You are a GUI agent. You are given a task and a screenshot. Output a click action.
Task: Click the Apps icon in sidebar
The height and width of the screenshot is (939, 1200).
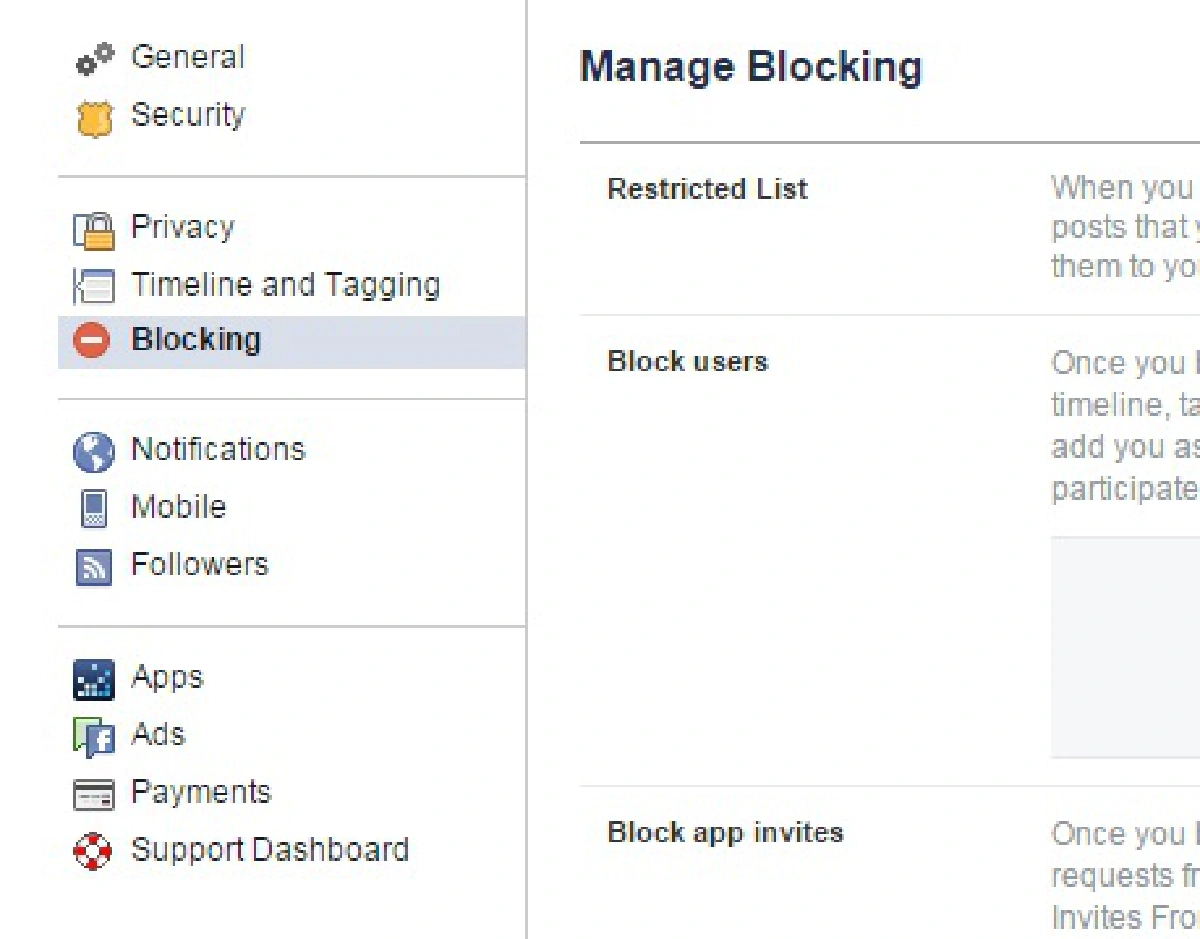click(94, 679)
